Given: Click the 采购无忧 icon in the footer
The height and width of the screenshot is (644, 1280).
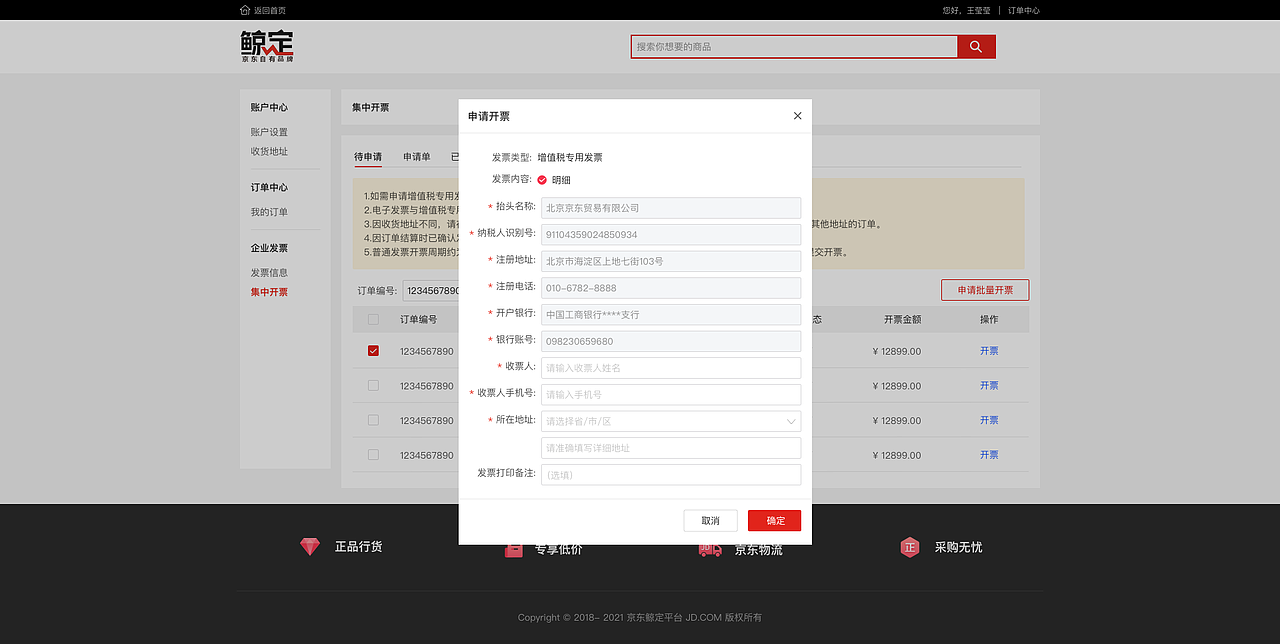Looking at the screenshot, I should click(x=910, y=546).
